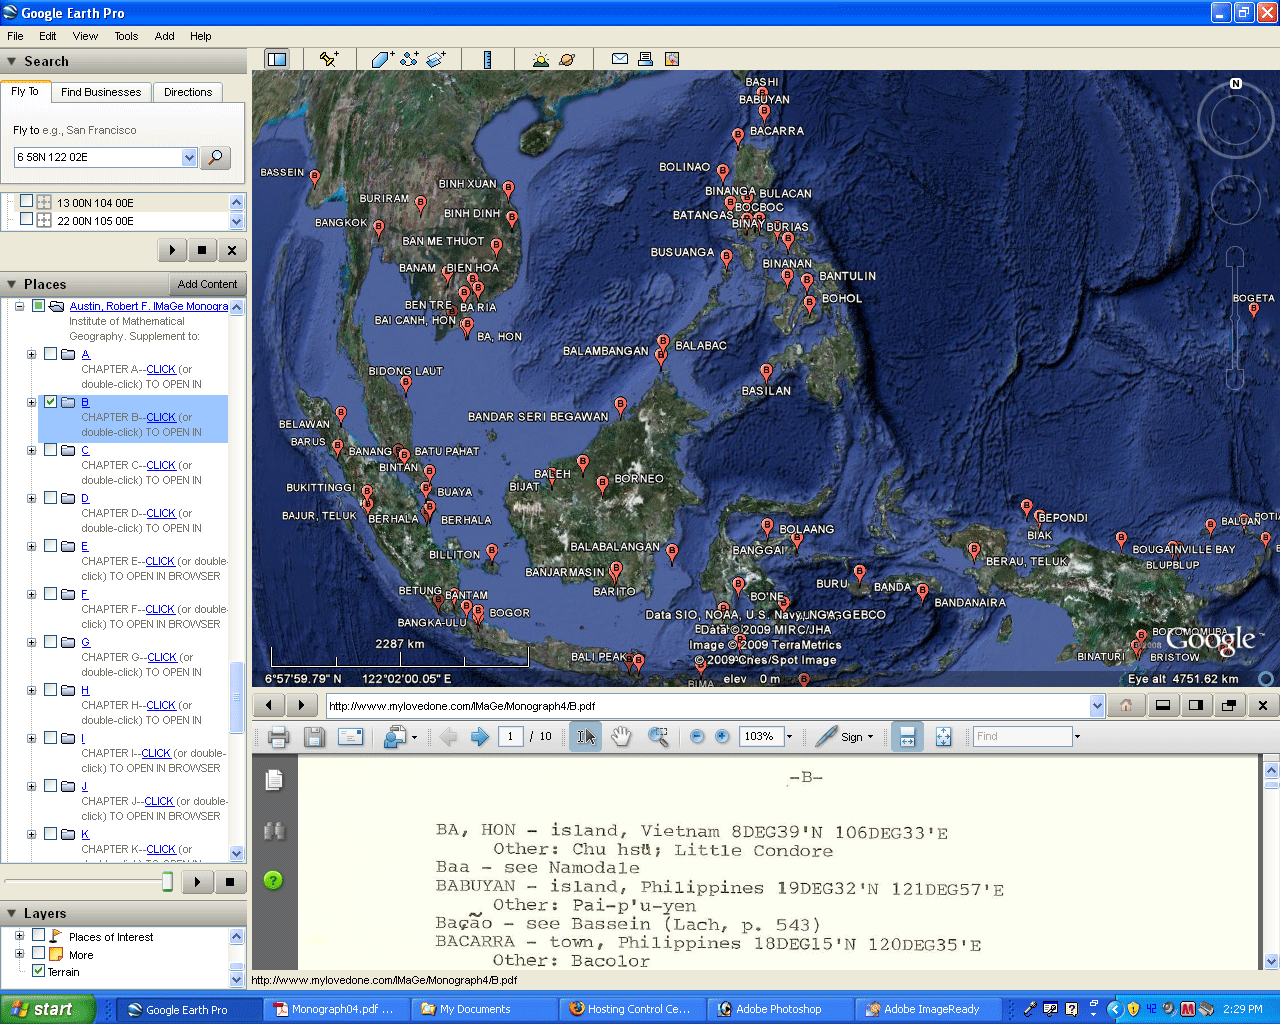Check folder A checkbox
The height and width of the screenshot is (1024, 1280).
(x=50, y=354)
